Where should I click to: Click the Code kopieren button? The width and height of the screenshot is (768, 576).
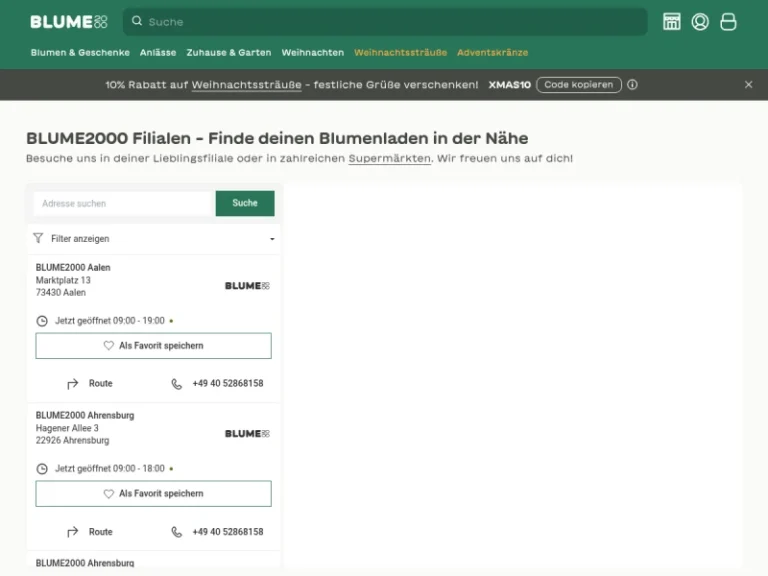(x=578, y=85)
